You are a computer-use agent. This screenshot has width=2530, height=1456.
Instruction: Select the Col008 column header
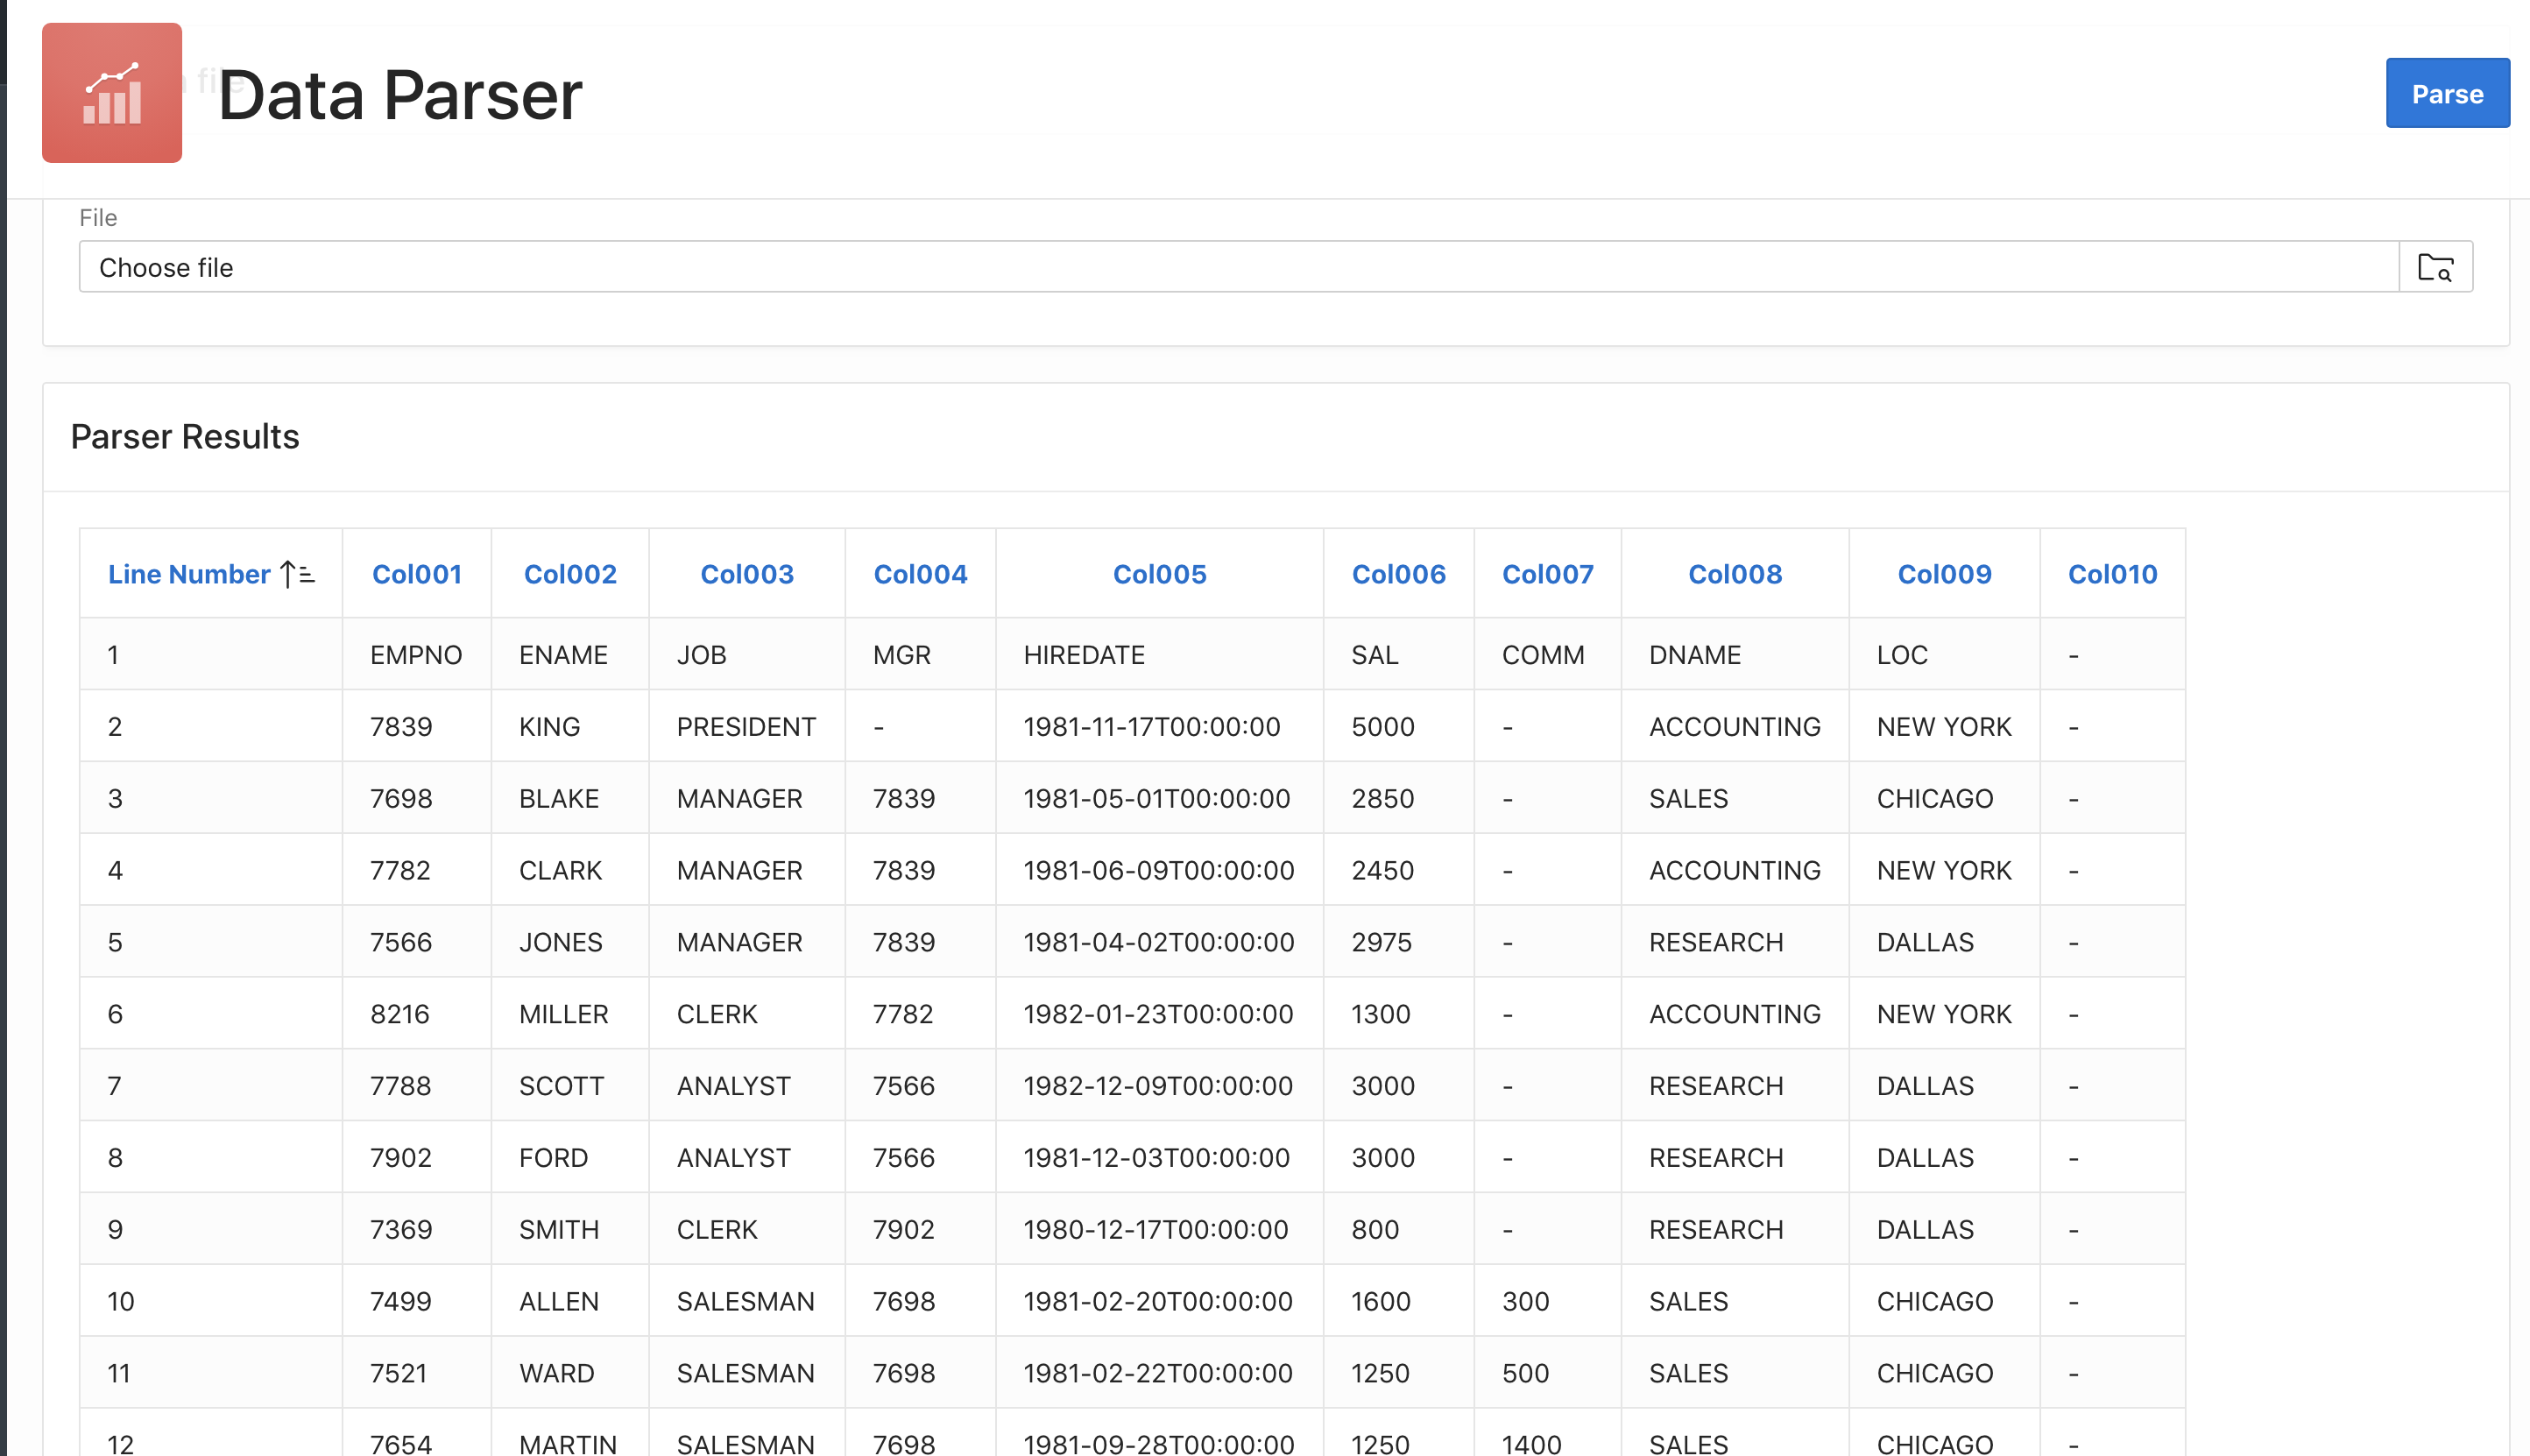click(1735, 574)
